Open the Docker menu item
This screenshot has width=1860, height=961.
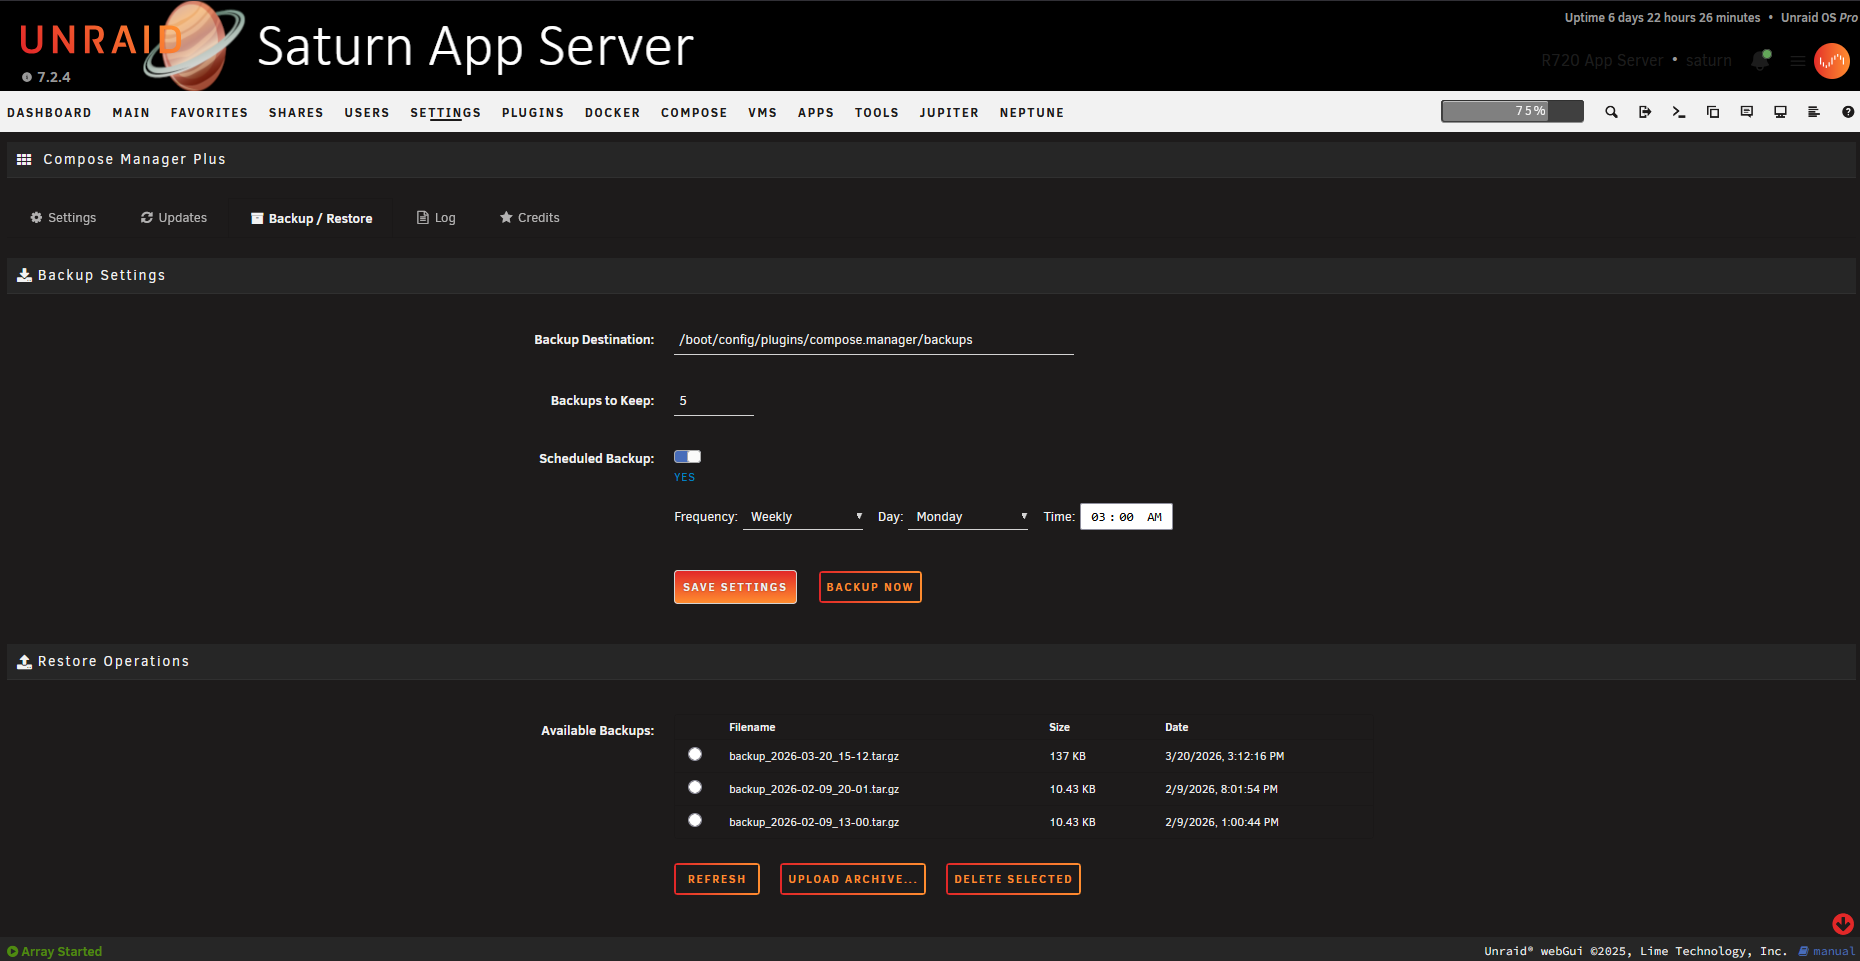pos(612,113)
